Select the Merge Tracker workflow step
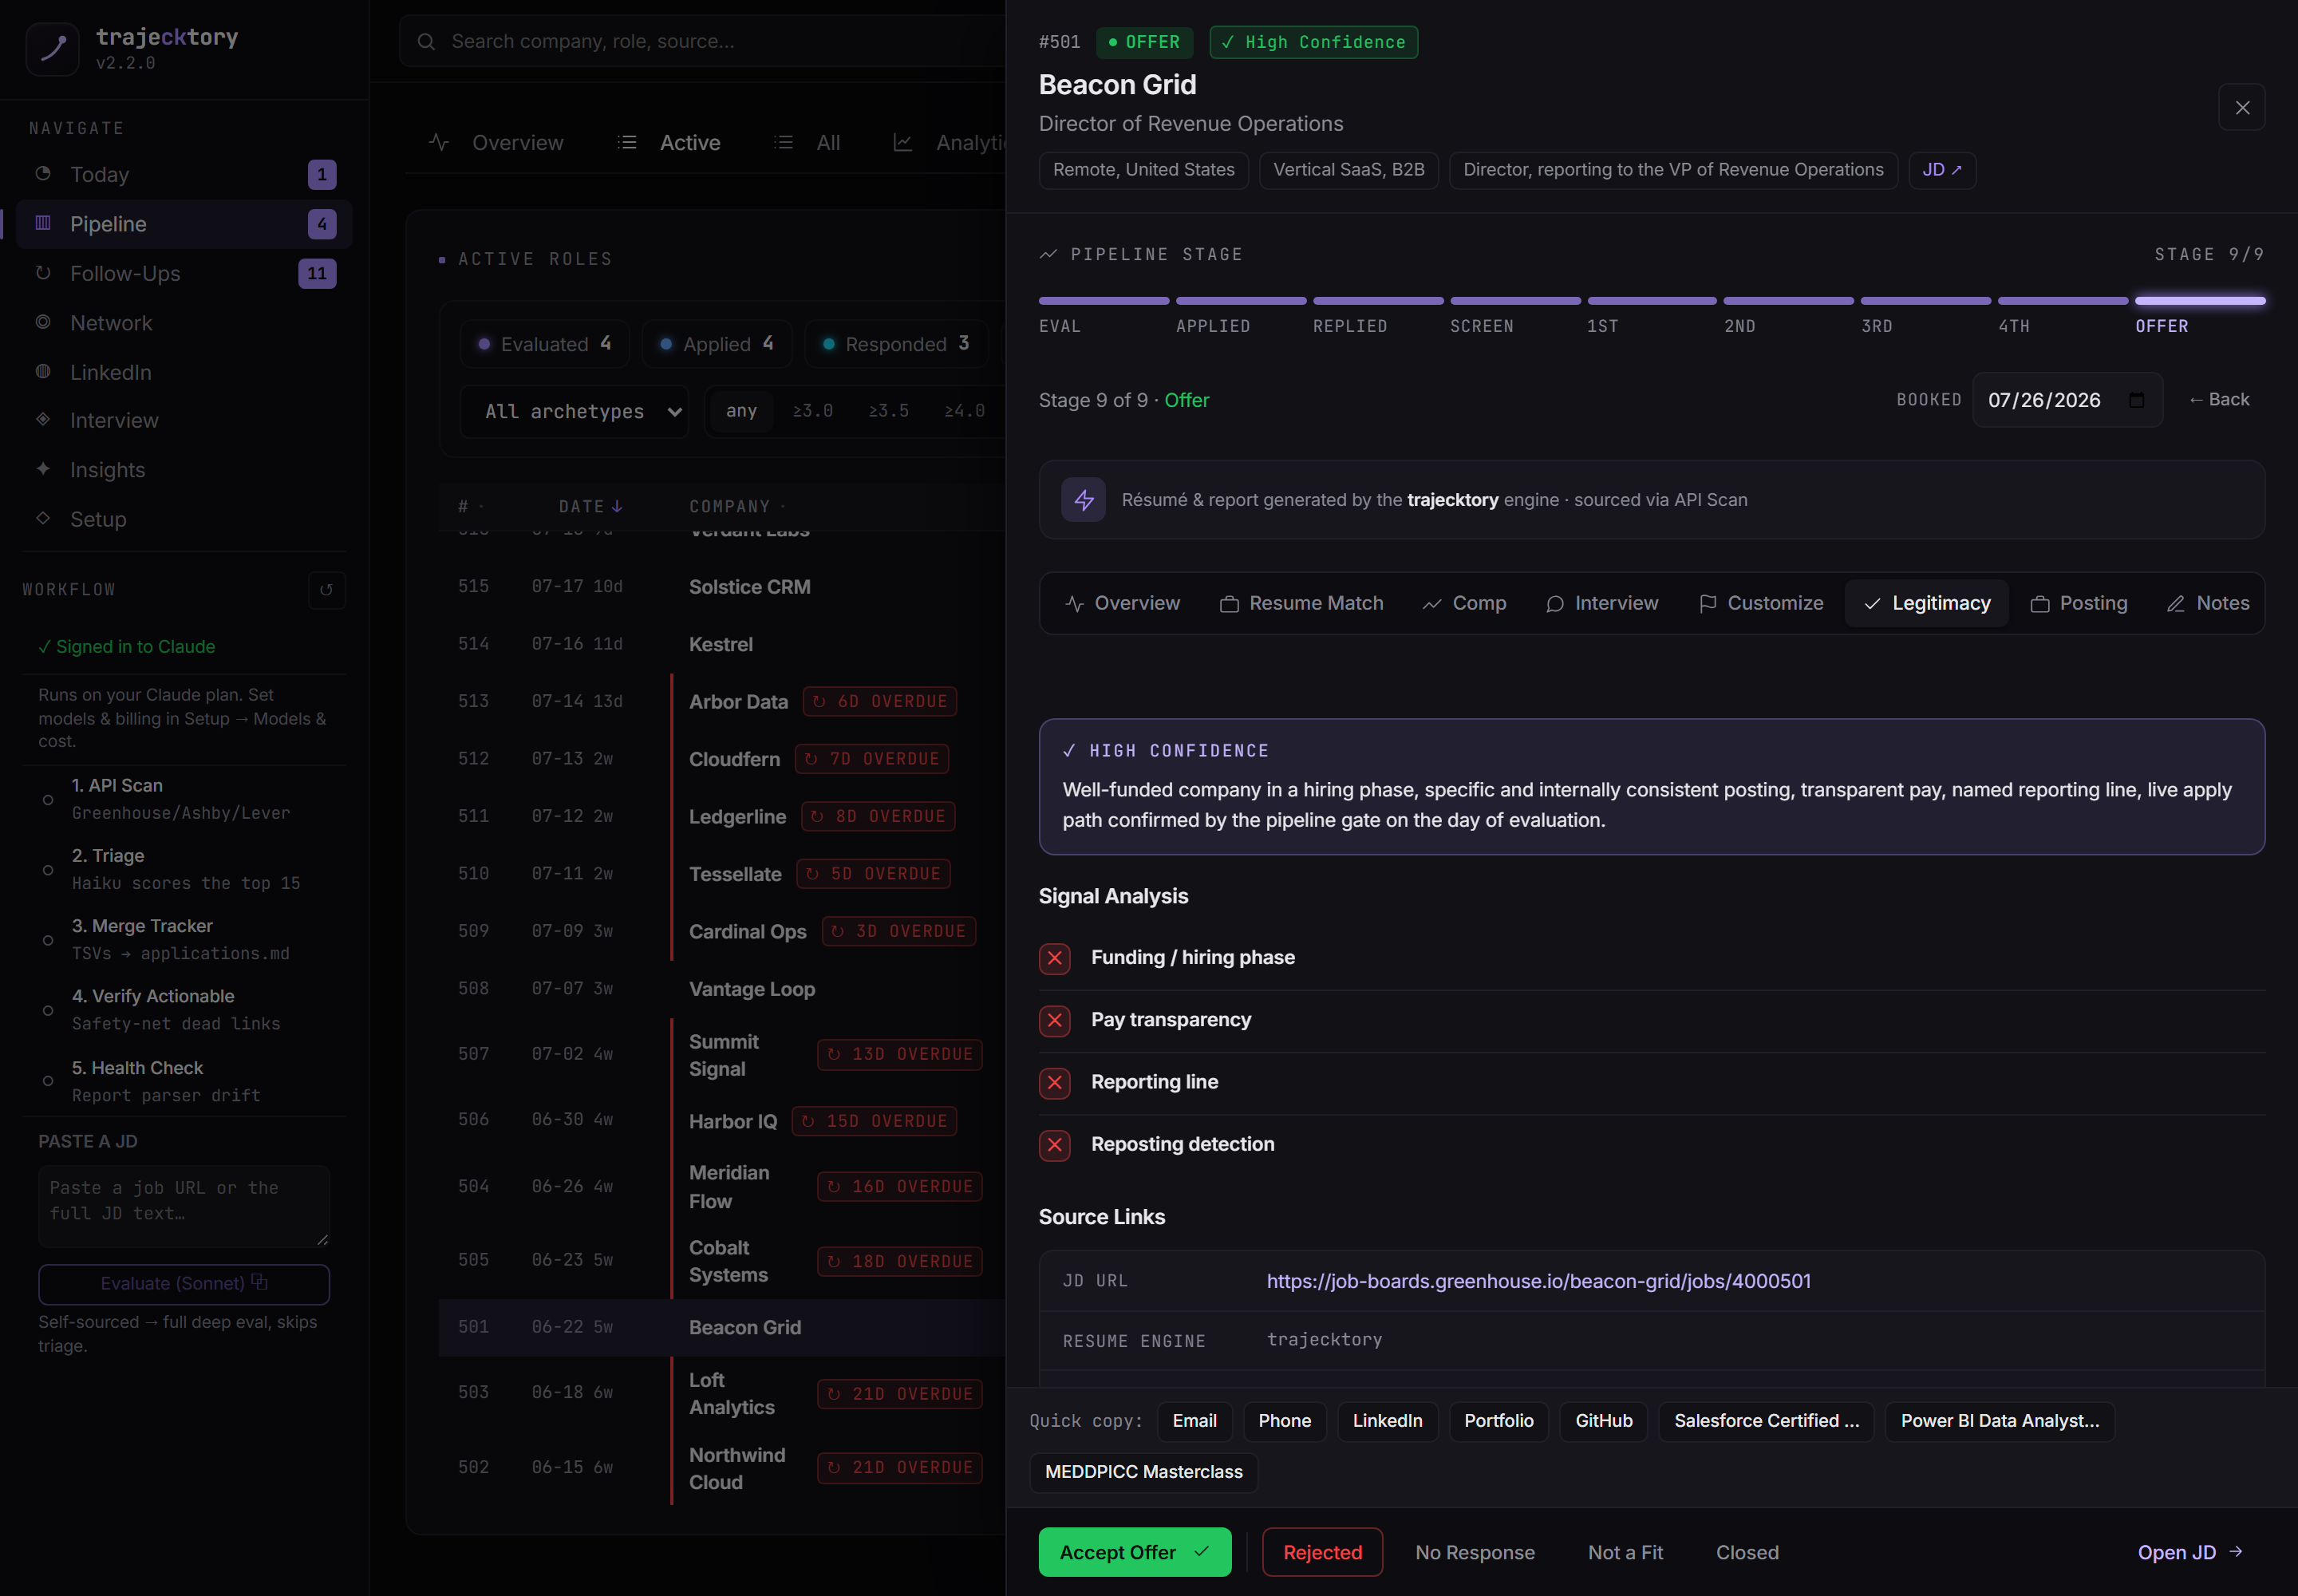 pyautogui.click(x=184, y=939)
